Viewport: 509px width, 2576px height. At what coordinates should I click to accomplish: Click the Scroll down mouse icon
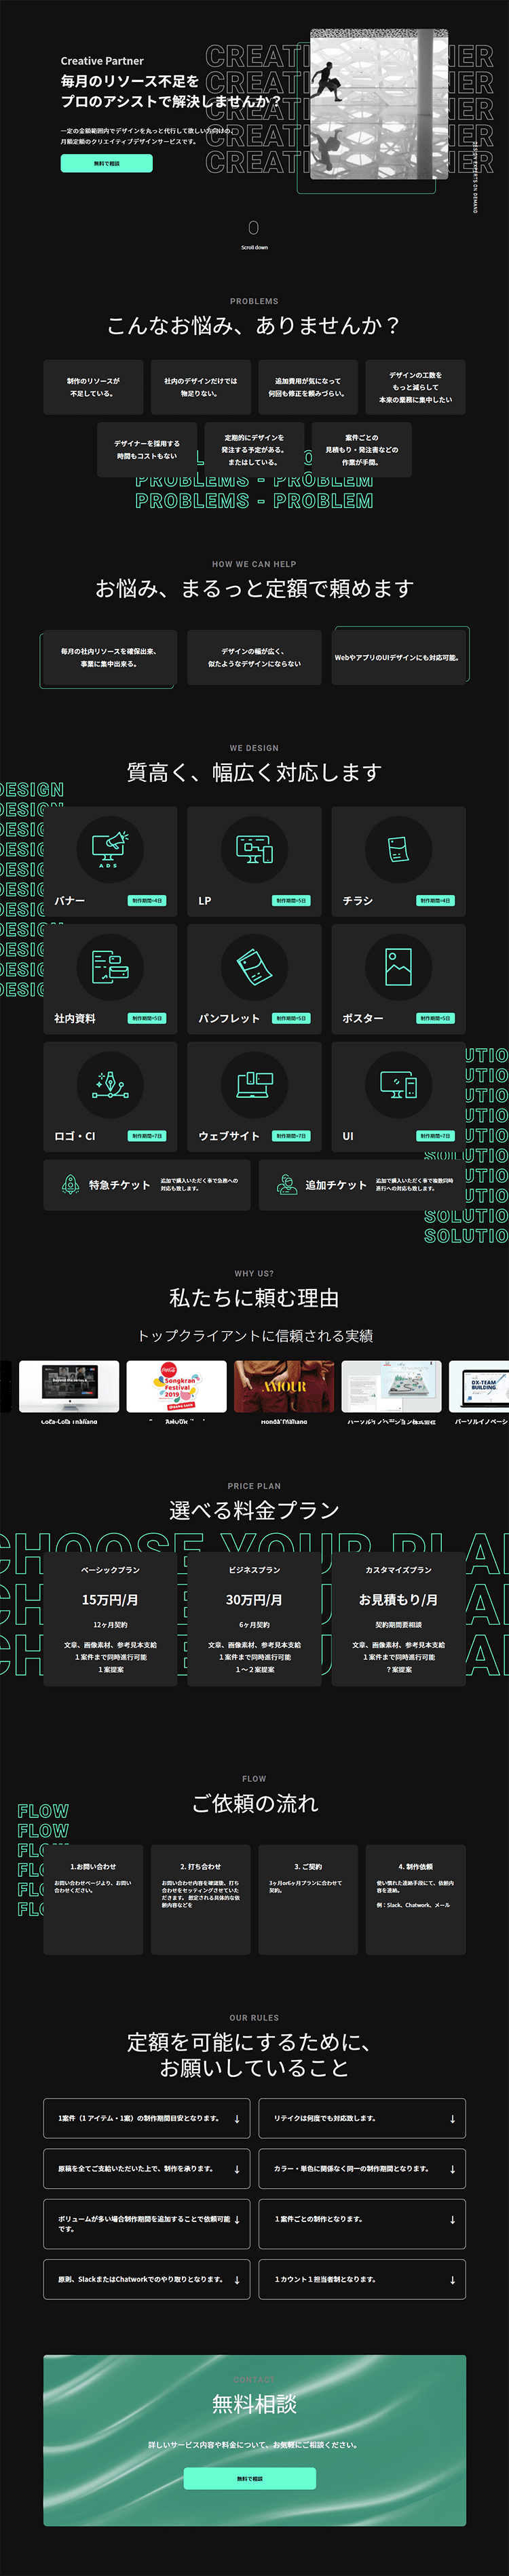pos(254,228)
